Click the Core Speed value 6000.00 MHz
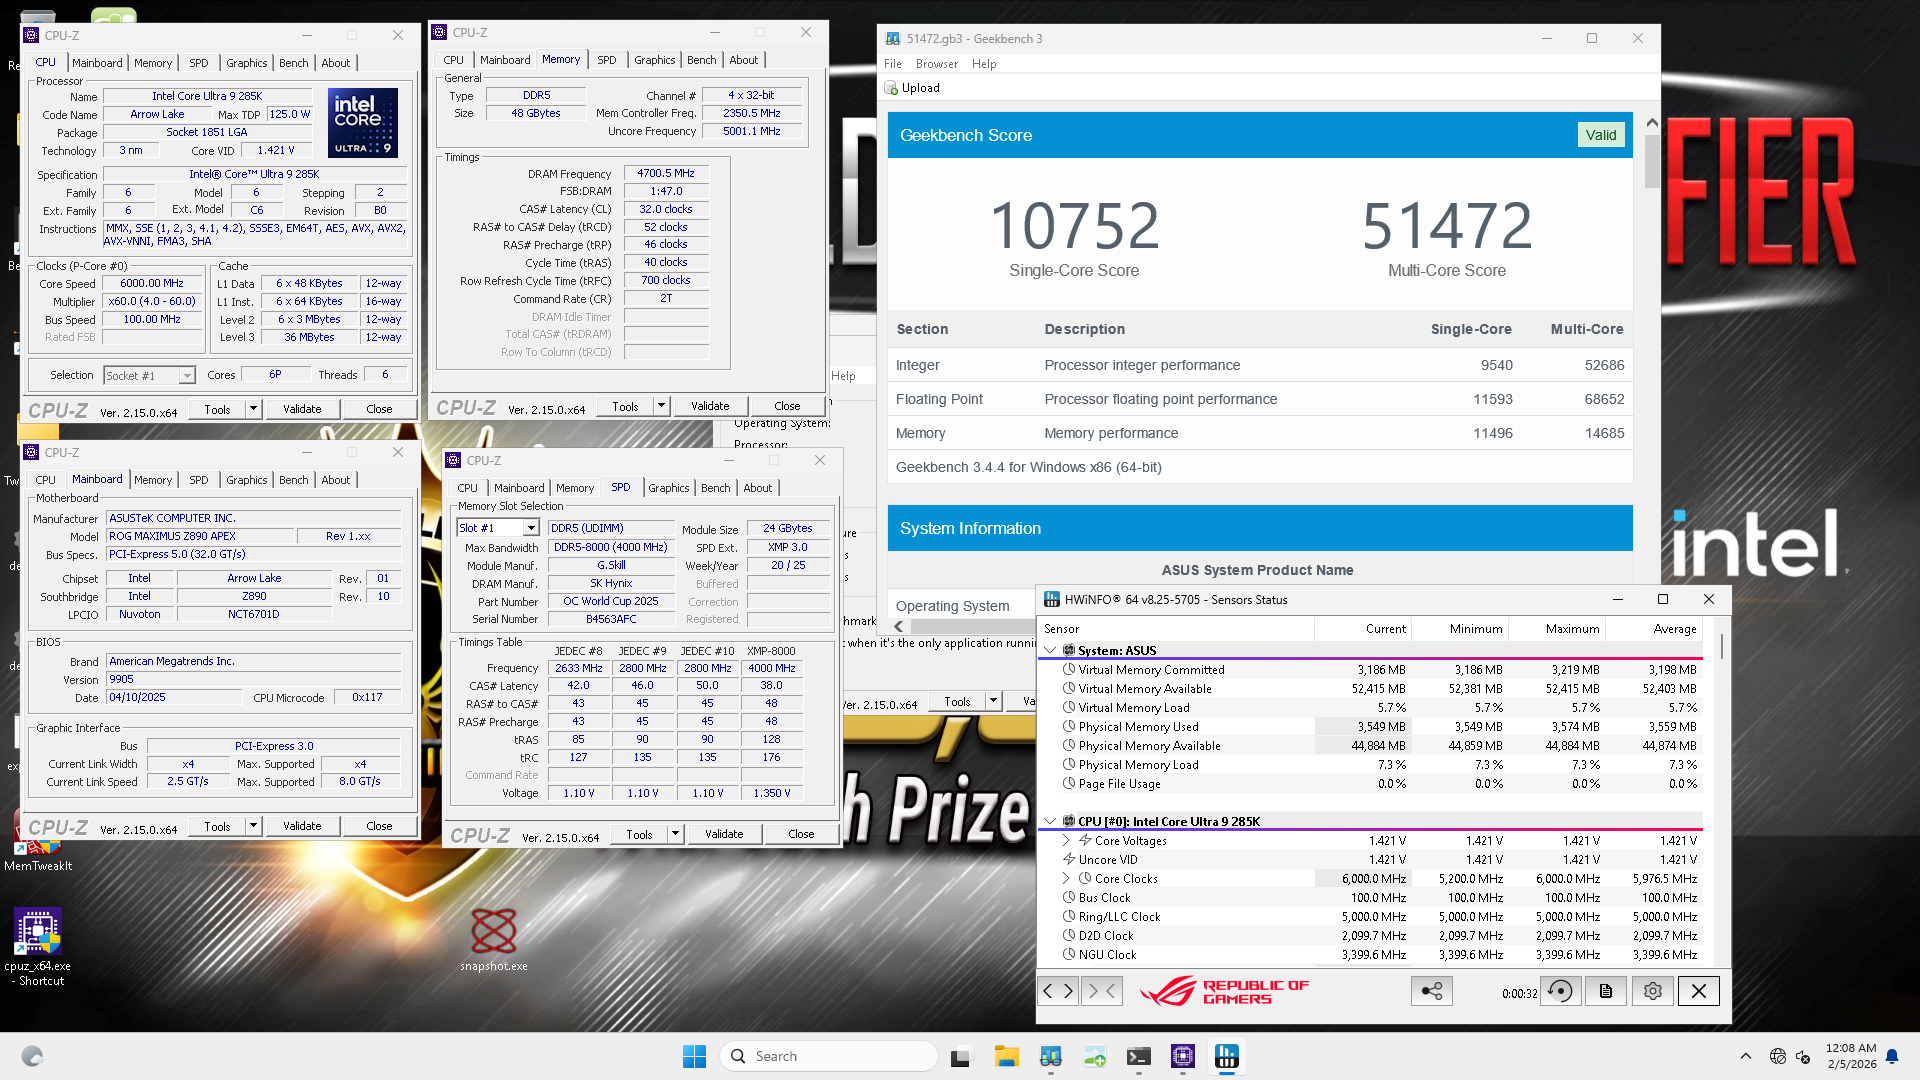Viewport: 1920px width, 1080px height. pos(152,284)
